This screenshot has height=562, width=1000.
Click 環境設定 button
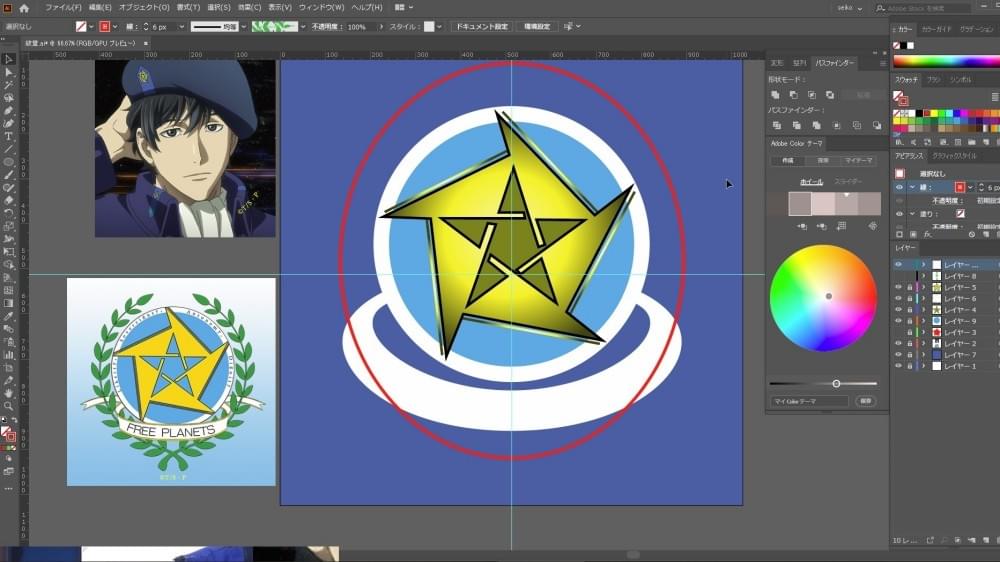click(x=537, y=27)
